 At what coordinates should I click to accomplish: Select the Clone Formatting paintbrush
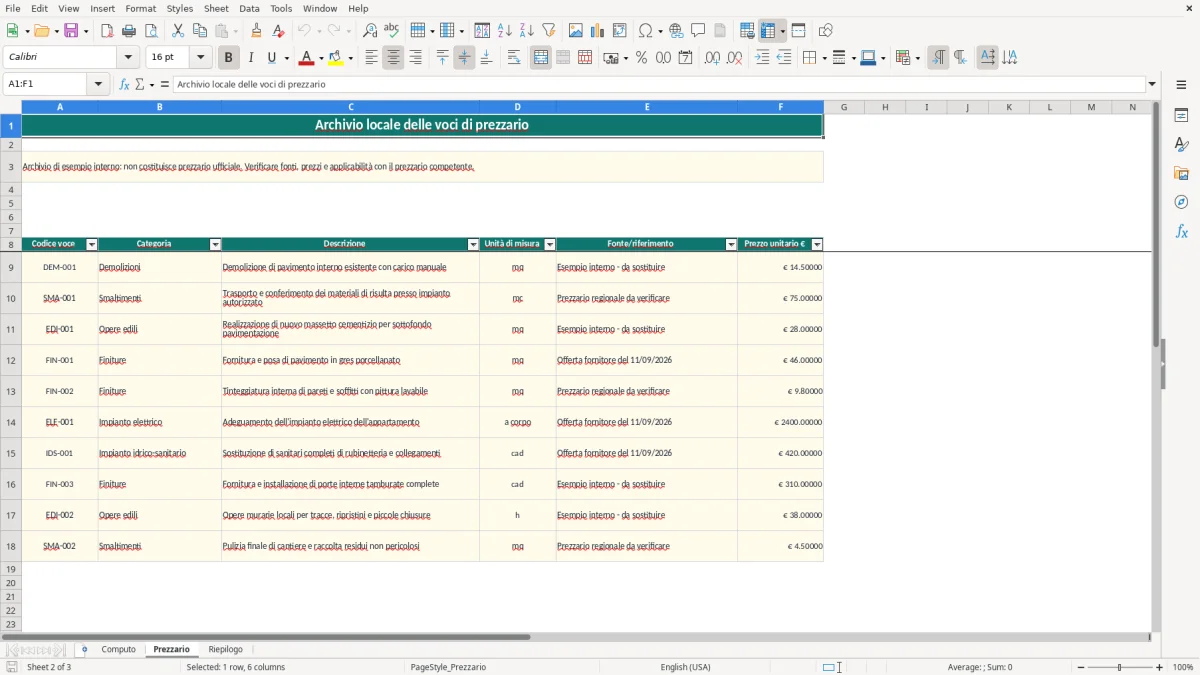(257, 31)
